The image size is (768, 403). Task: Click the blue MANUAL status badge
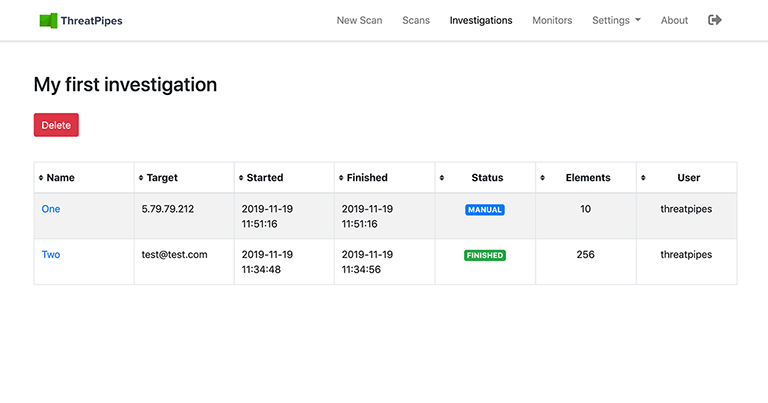485,210
